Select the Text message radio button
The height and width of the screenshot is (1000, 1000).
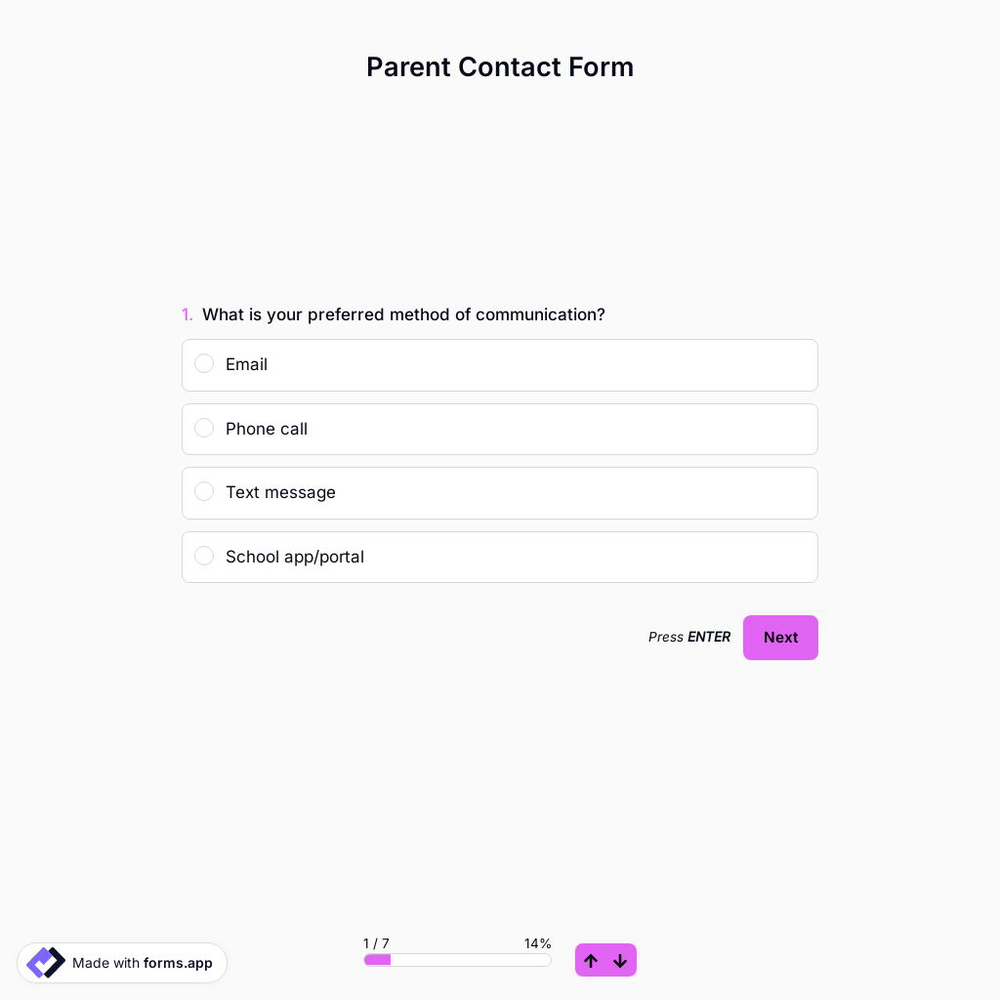[204, 492]
